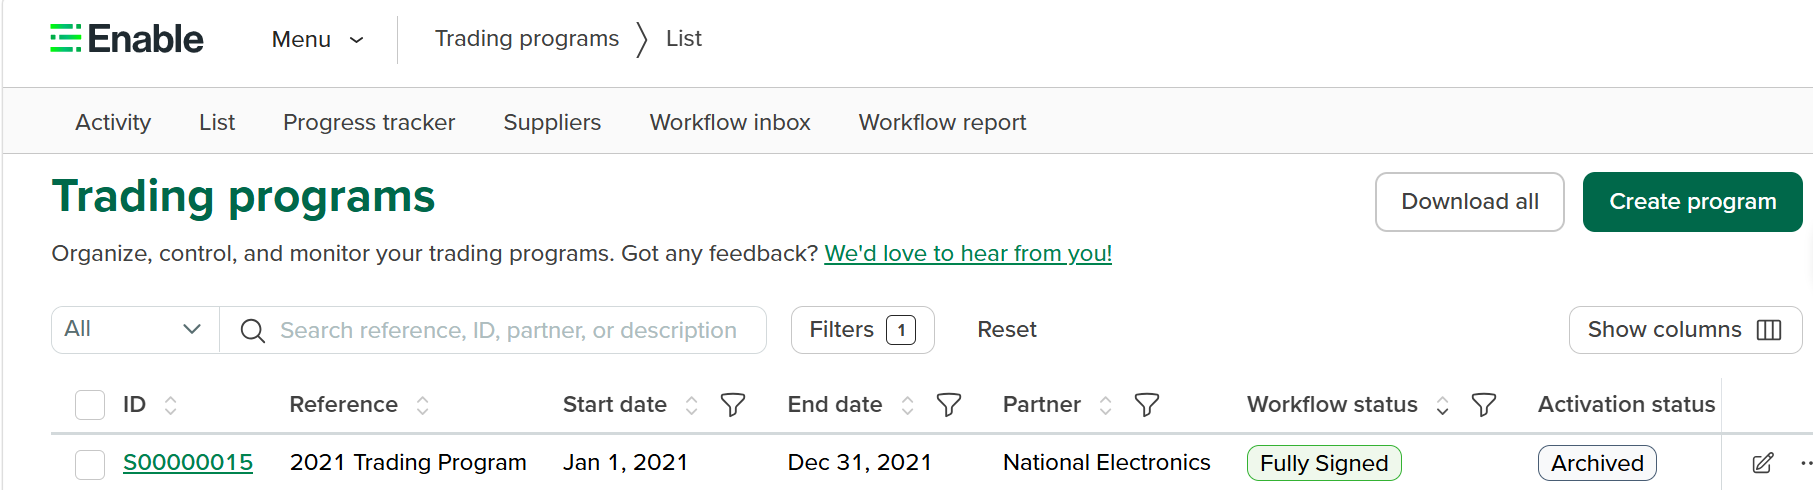Click the Enable logo icon
This screenshot has width=1813, height=490.
[x=66, y=38]
